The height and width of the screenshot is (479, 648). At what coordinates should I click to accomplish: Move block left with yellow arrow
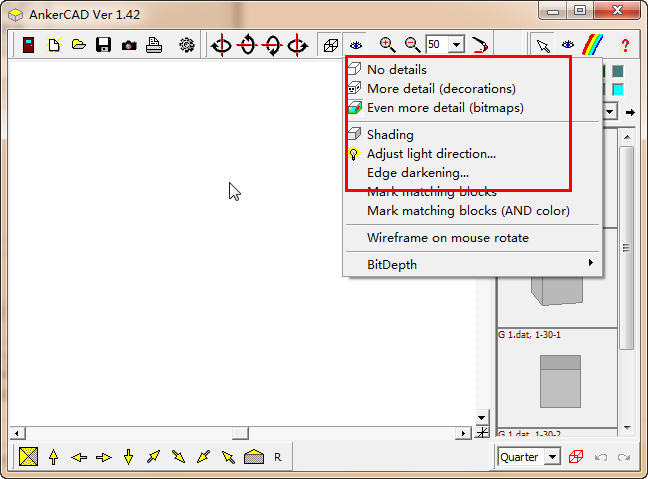point(79,458)
